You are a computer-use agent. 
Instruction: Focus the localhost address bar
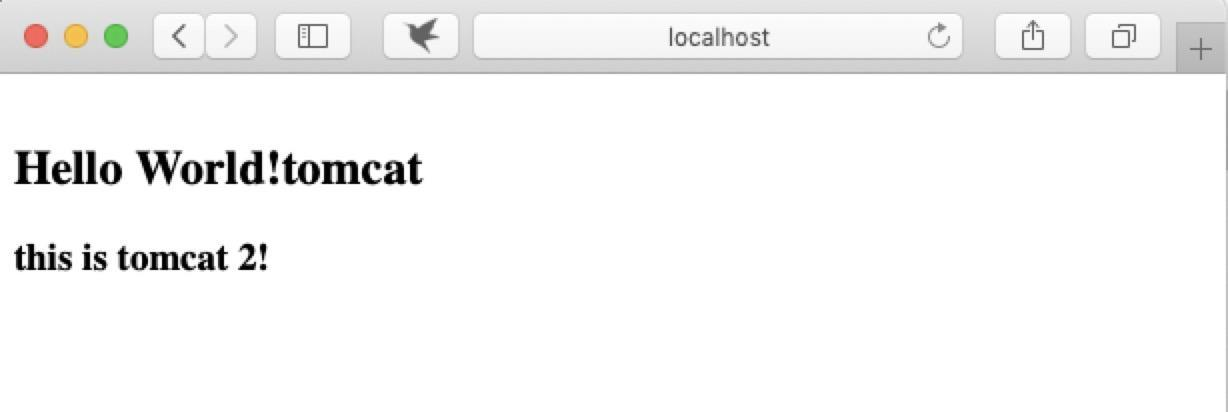[717, 37]
